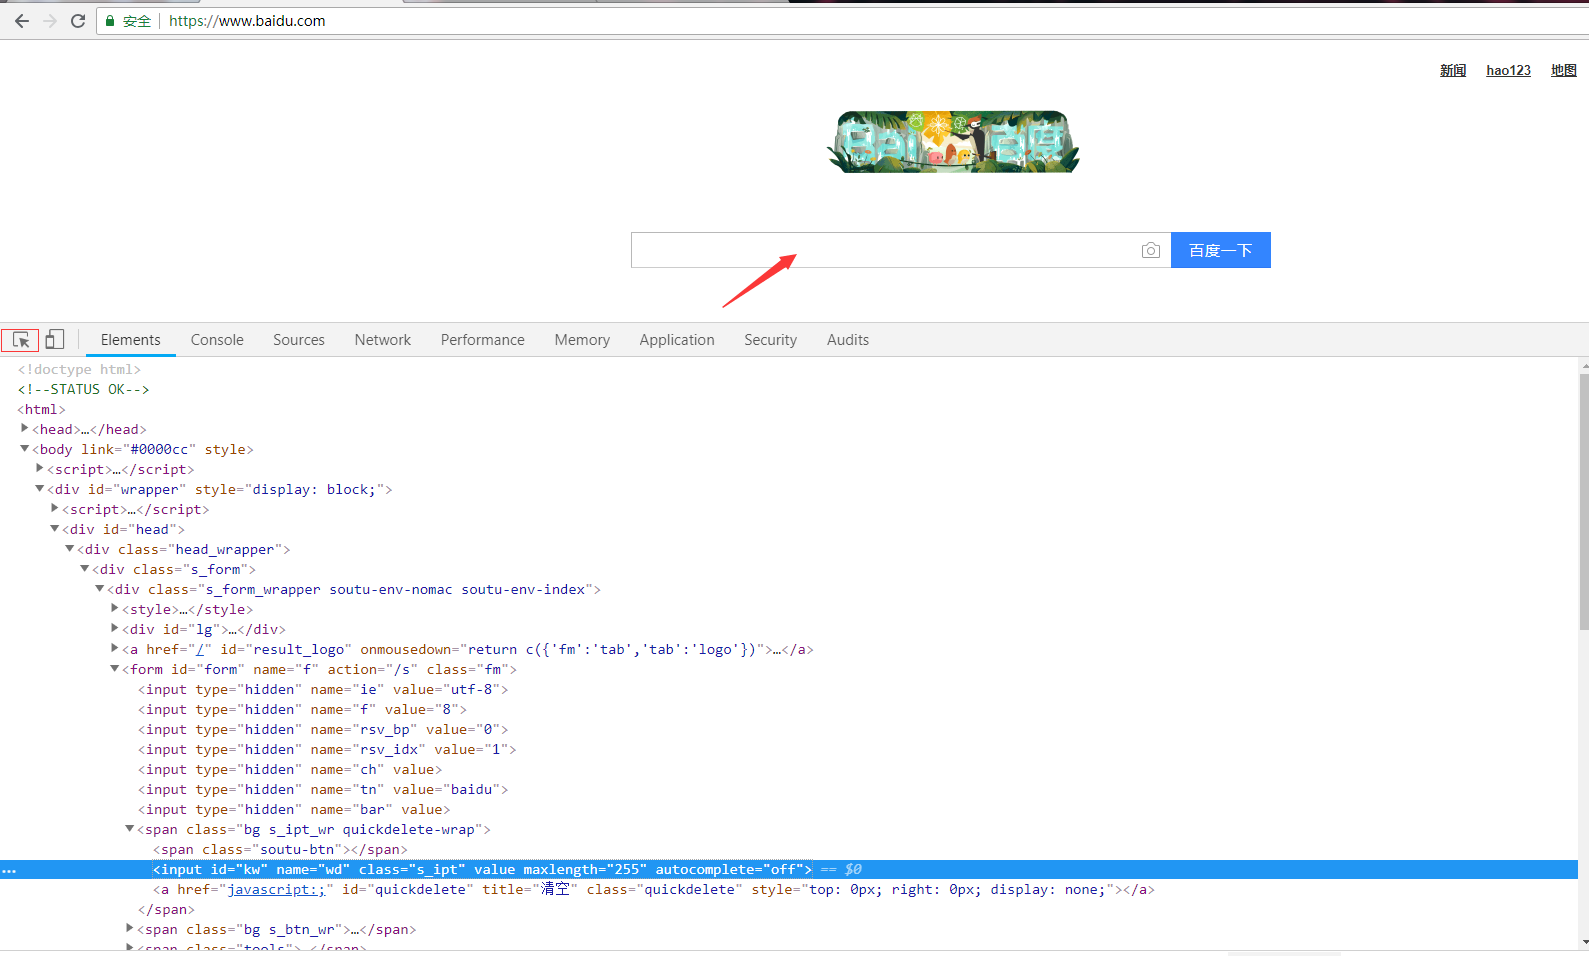
Task: Click the Baidu doodle logo
Action: [953, 142]
